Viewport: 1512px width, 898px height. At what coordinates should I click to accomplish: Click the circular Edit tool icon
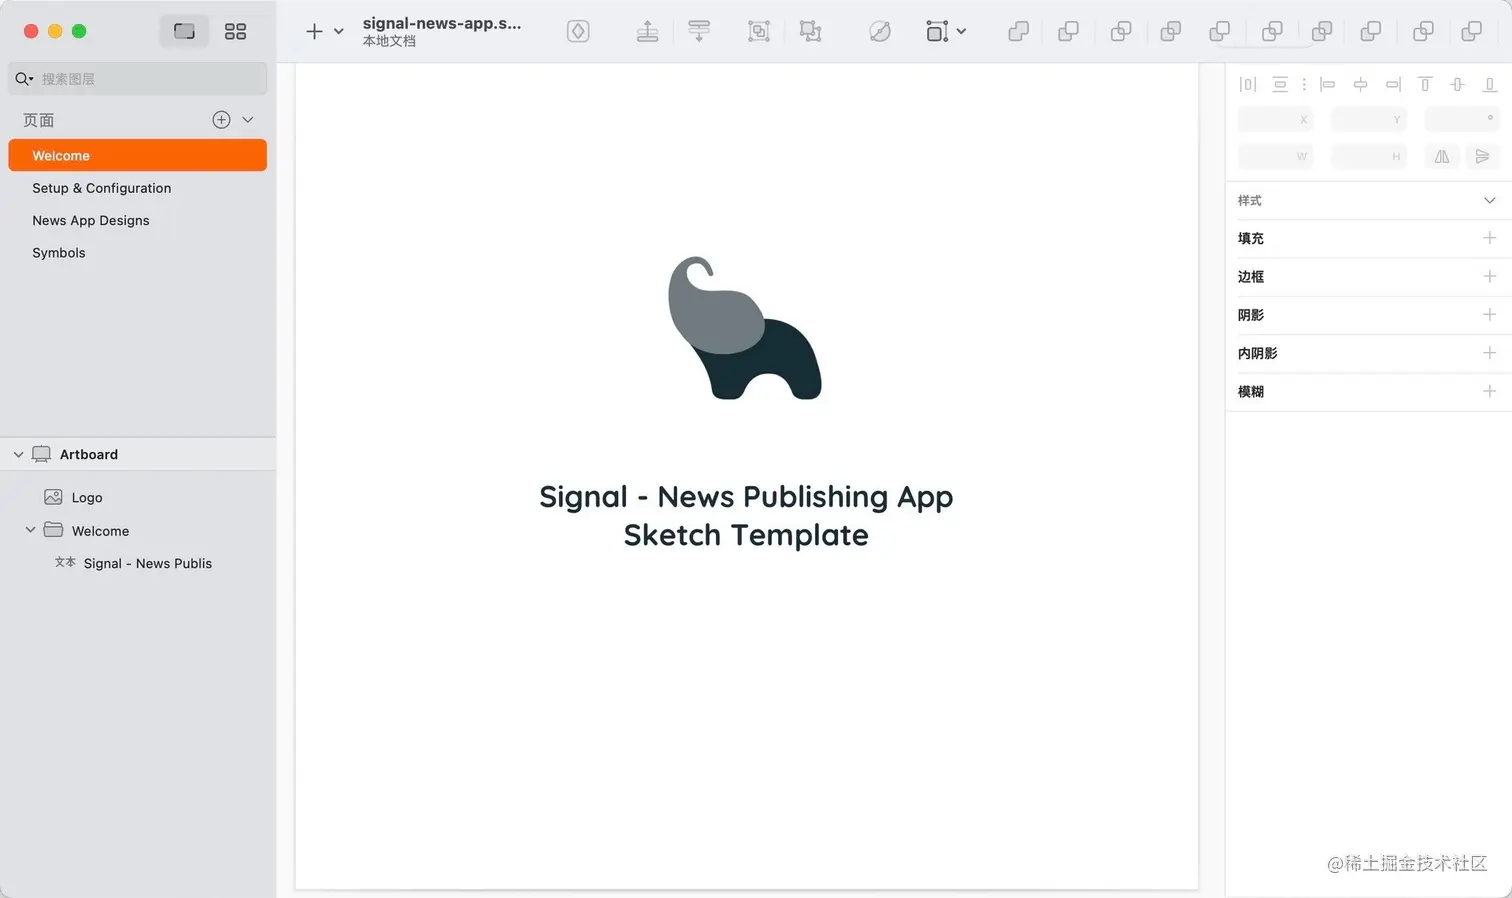pos(879,32)
